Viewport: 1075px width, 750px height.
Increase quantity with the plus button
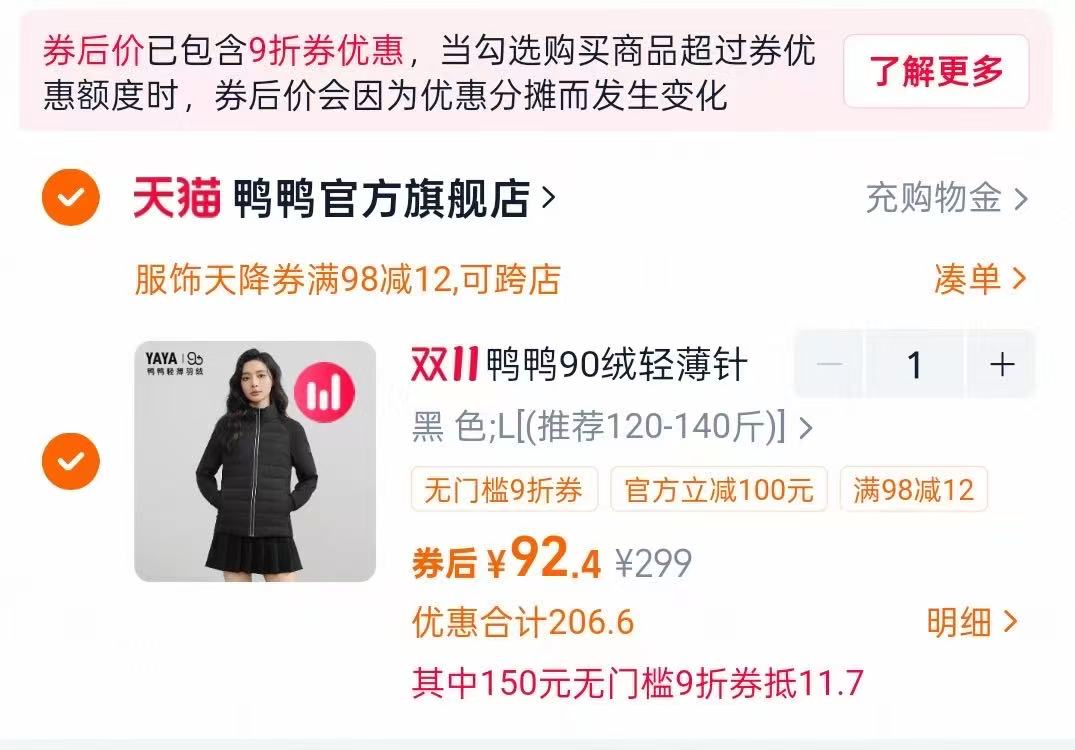point(1002,364)
